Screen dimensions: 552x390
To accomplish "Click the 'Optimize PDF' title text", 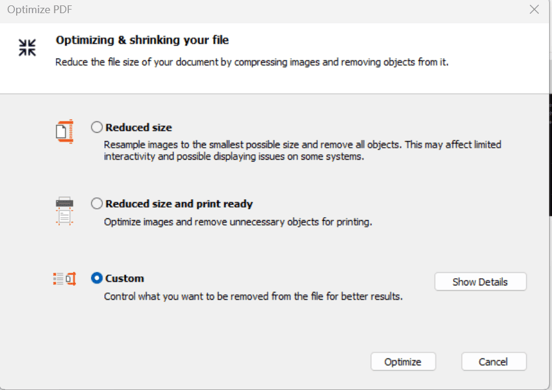I will point(39,10).
